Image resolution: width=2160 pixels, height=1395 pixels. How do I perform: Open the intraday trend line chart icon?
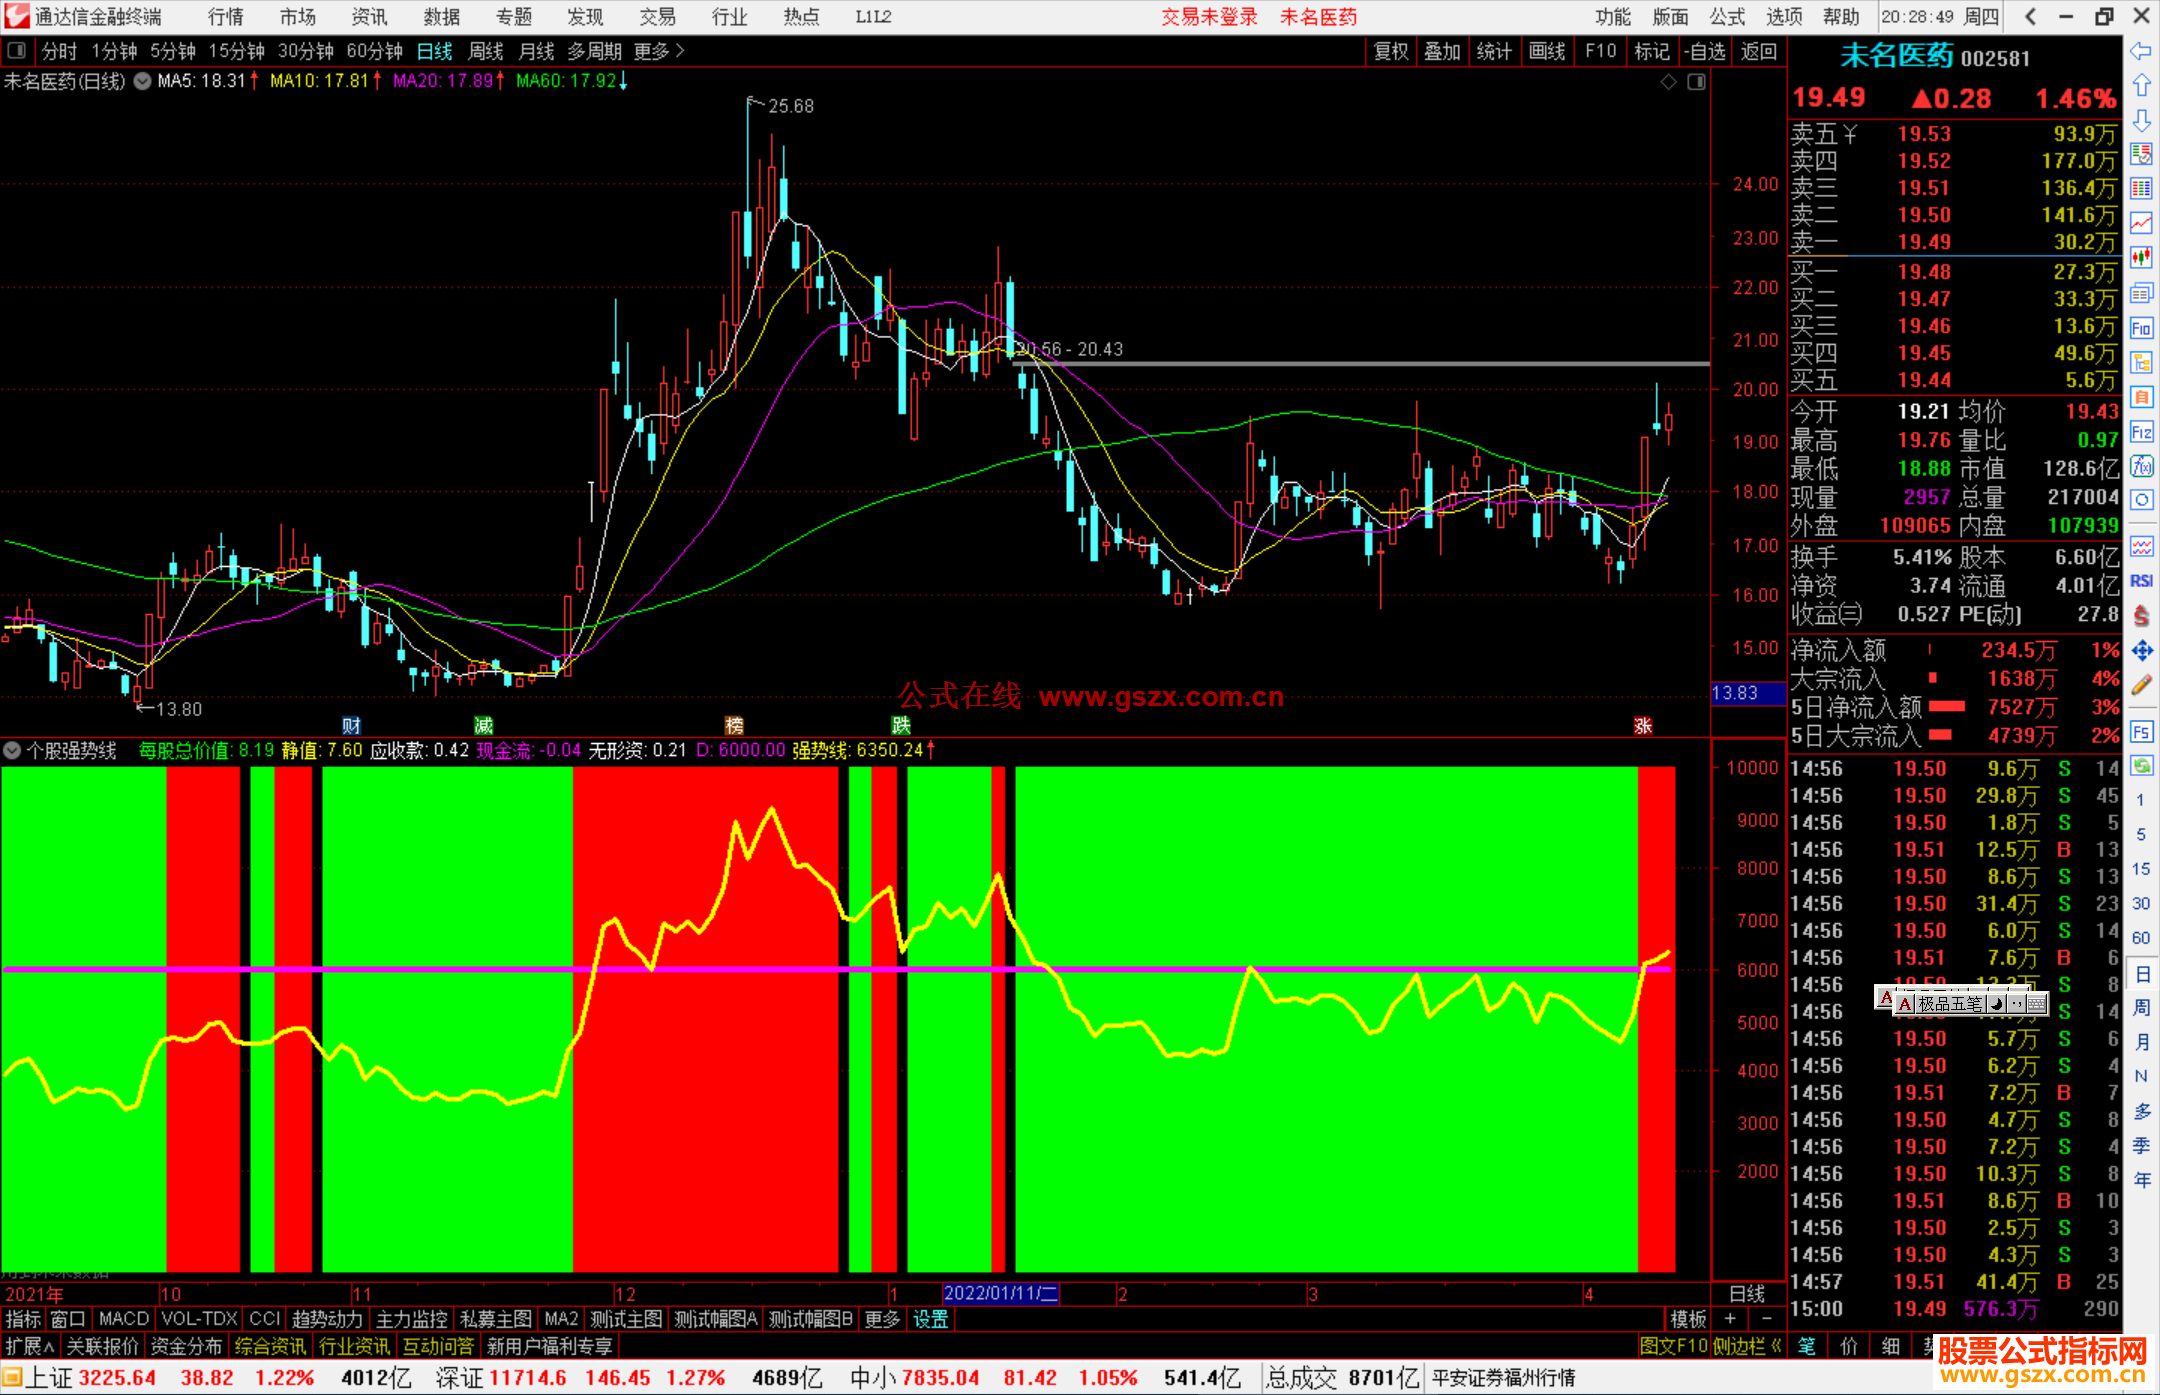pos(2141,224)
